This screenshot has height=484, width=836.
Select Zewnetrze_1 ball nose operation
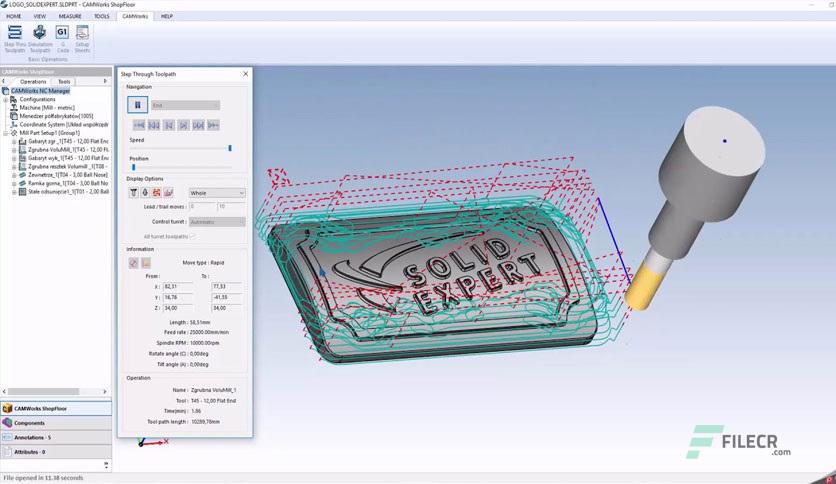click(x=68, y=175)
